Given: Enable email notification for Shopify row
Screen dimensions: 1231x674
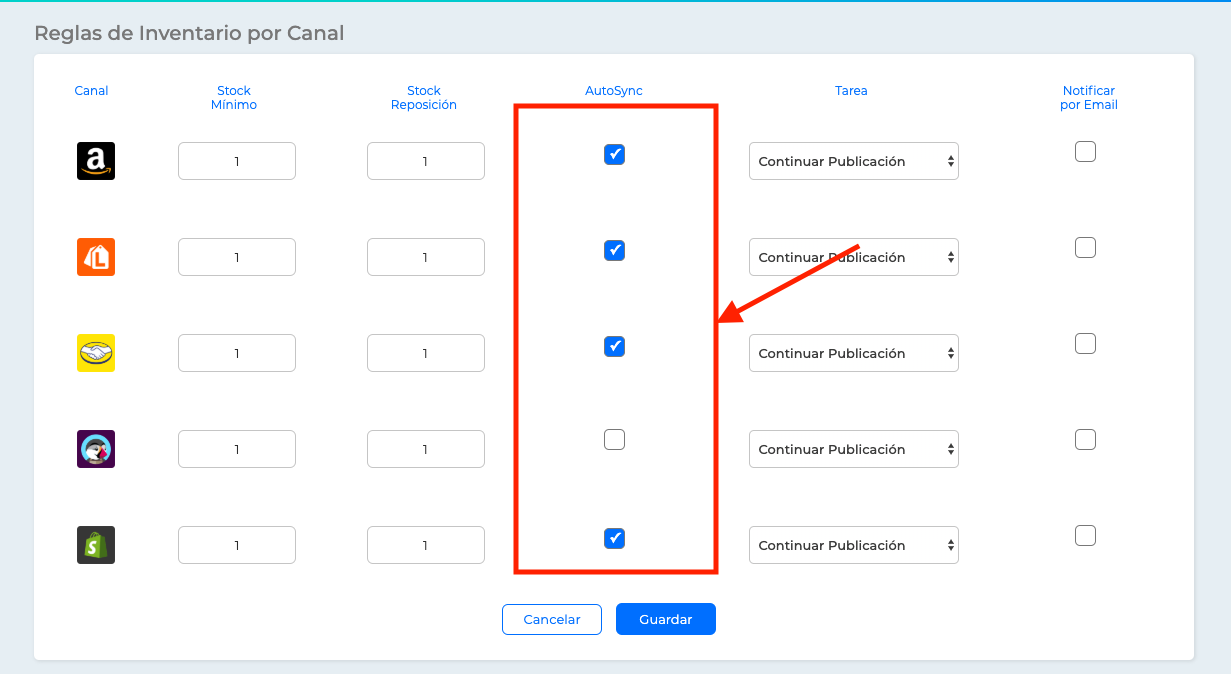Looking at the screenshot, I should point(1085,535).
